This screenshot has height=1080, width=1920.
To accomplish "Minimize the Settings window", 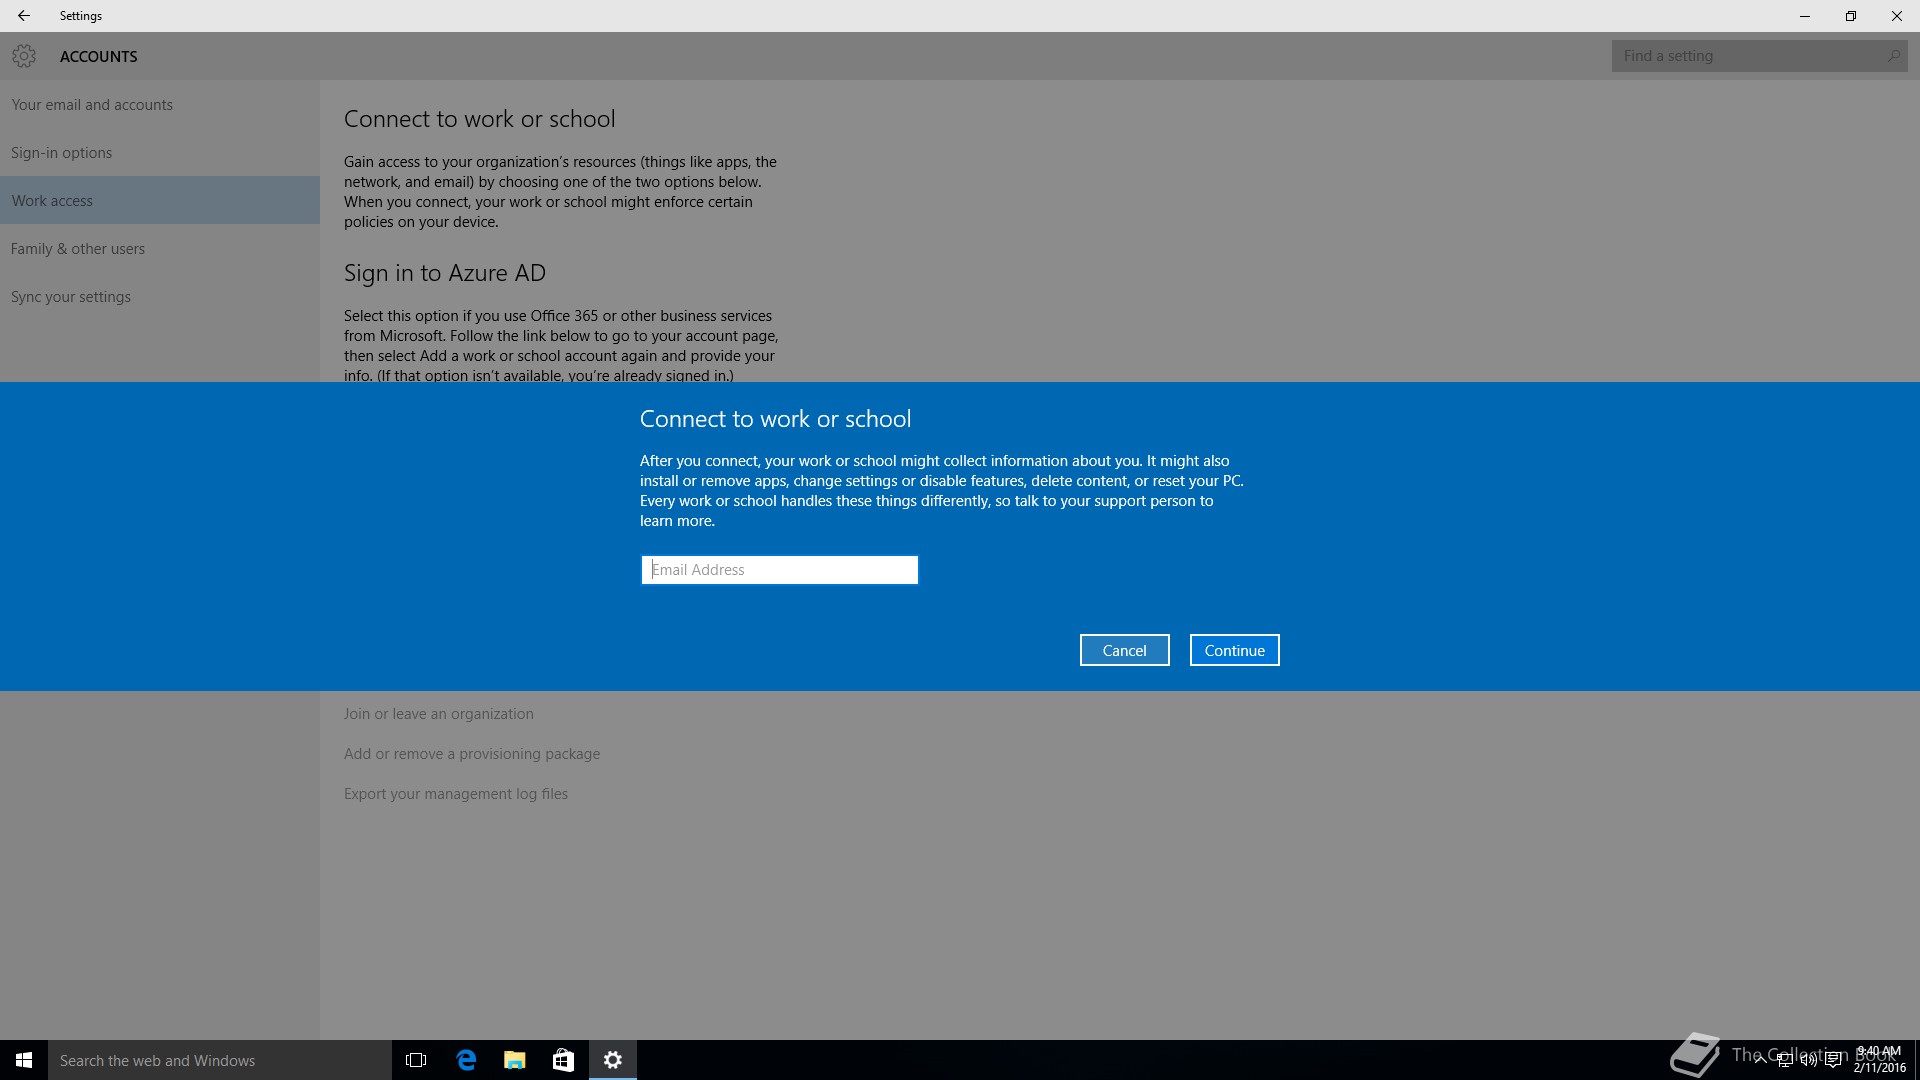I will click(x=1805, y=16).
